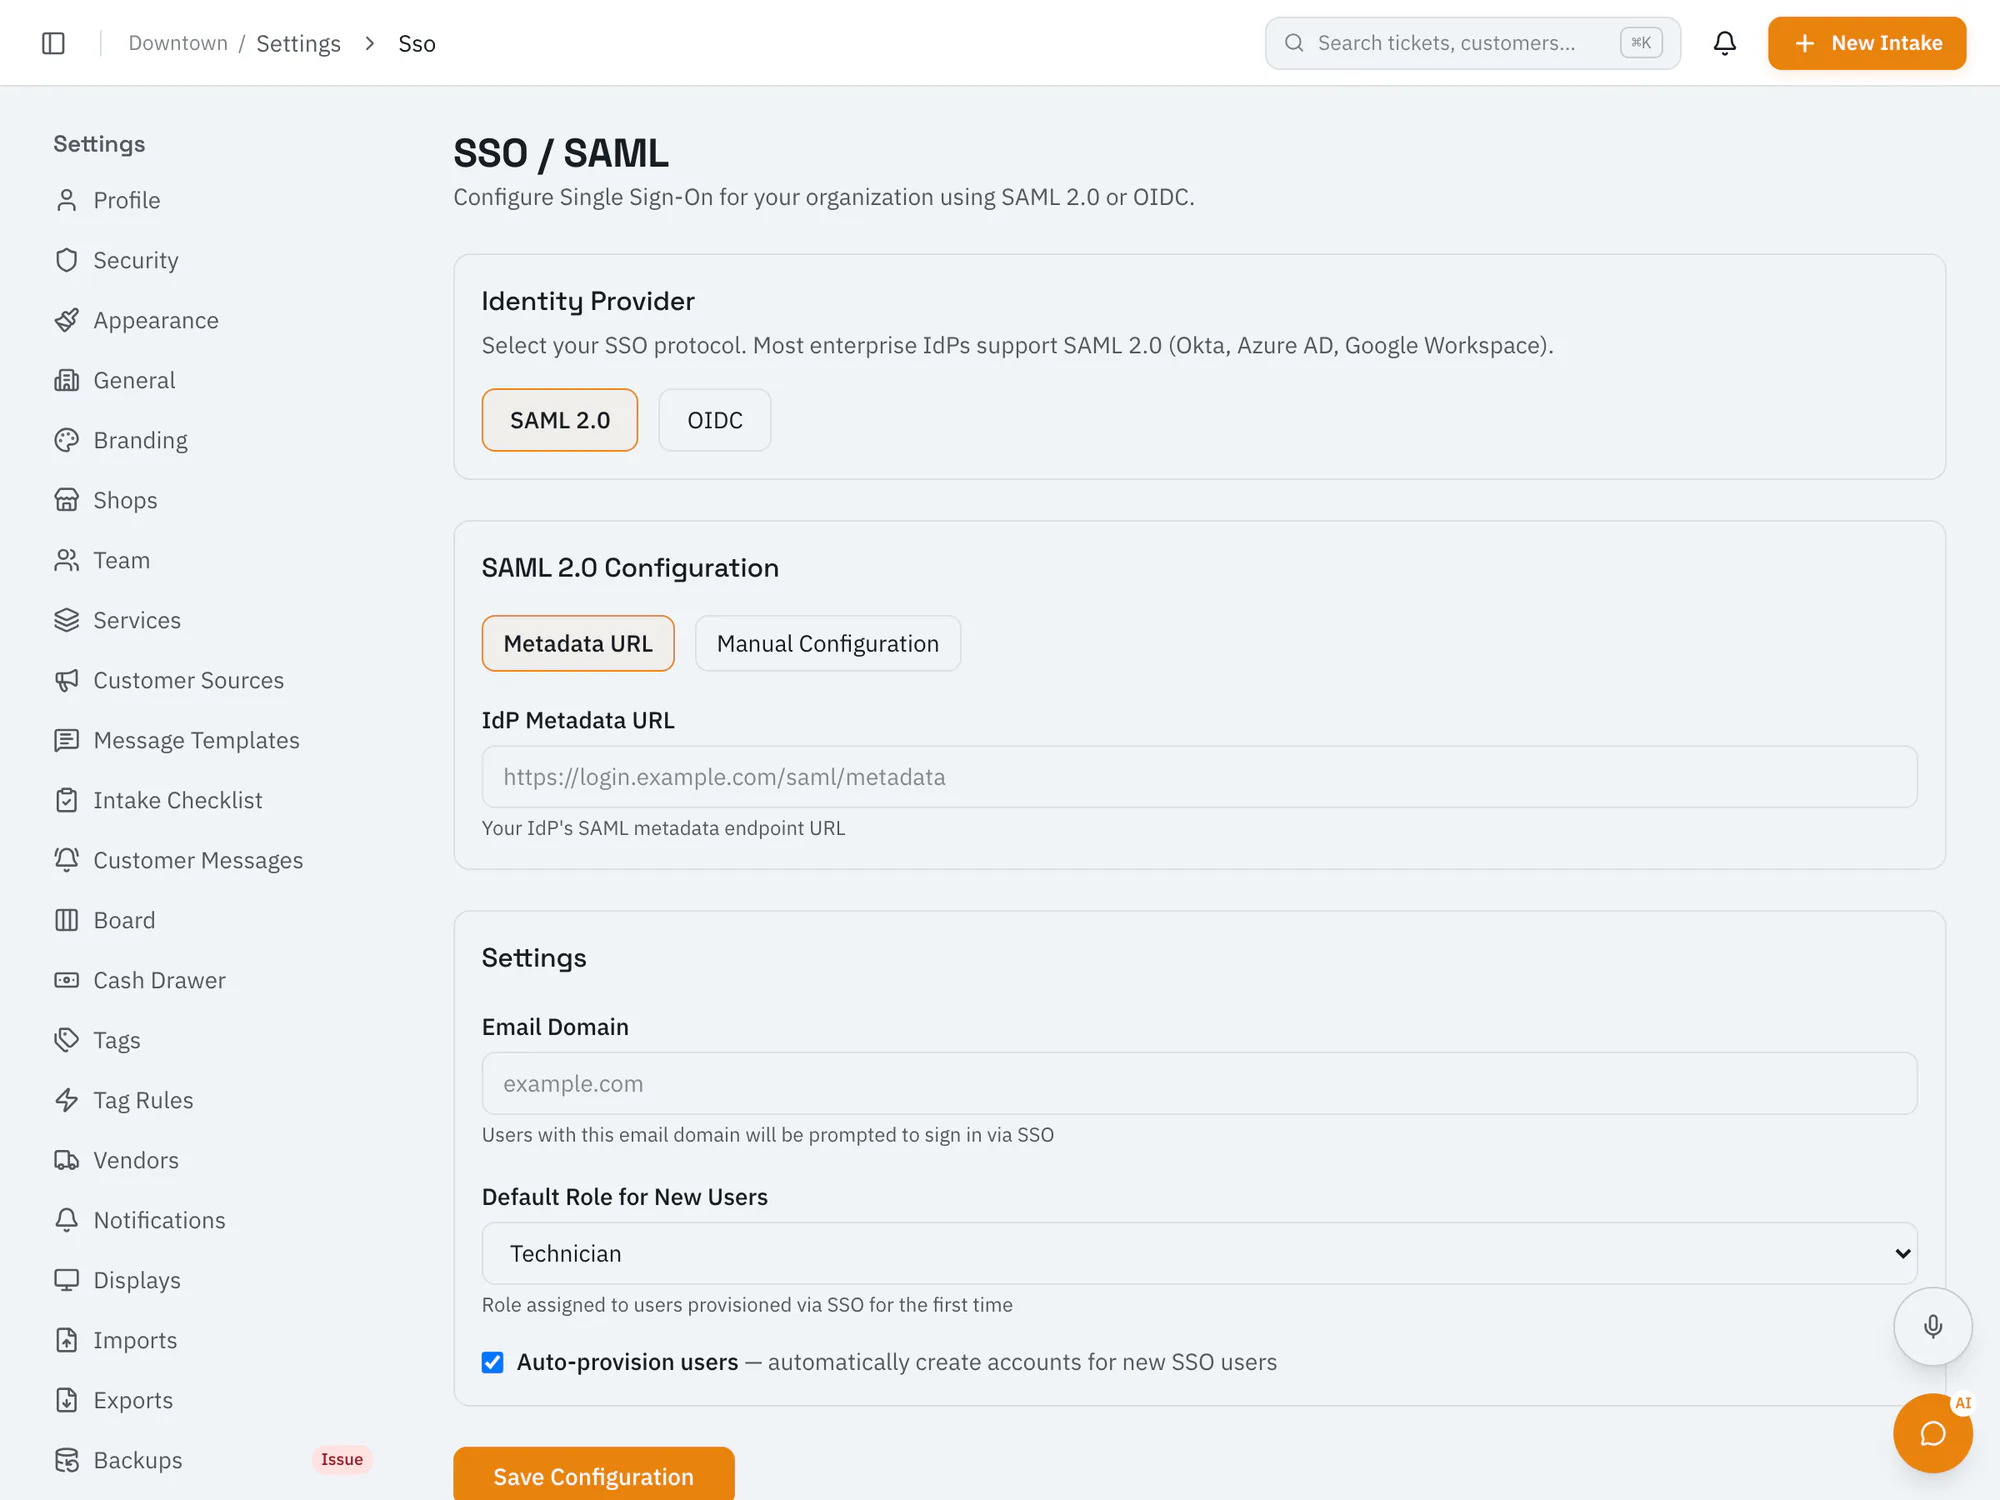Open Team settings
2000x1500 pixels.
coord(213,560)
